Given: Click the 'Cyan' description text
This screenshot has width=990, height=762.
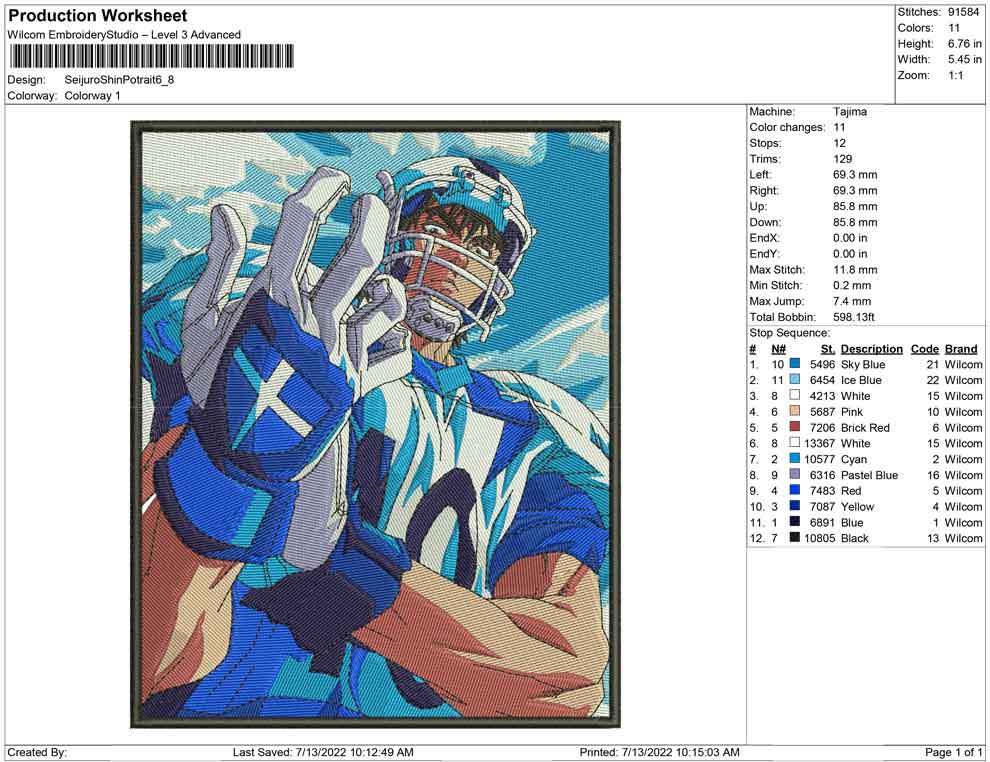Looking at the screenshot, I should pyautogui.click(x=854, y=459).
